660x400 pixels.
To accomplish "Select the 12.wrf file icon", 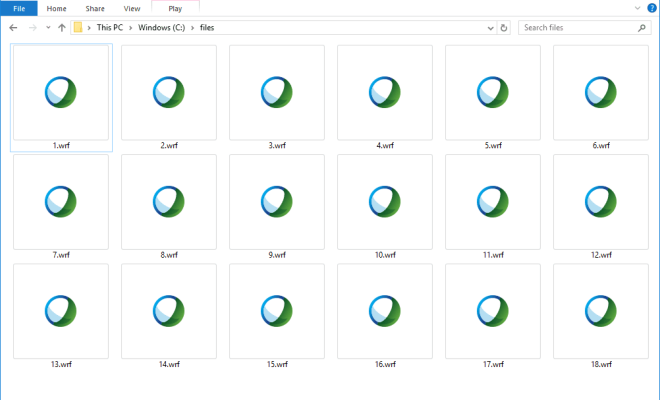I will click(x=601, y=202).
